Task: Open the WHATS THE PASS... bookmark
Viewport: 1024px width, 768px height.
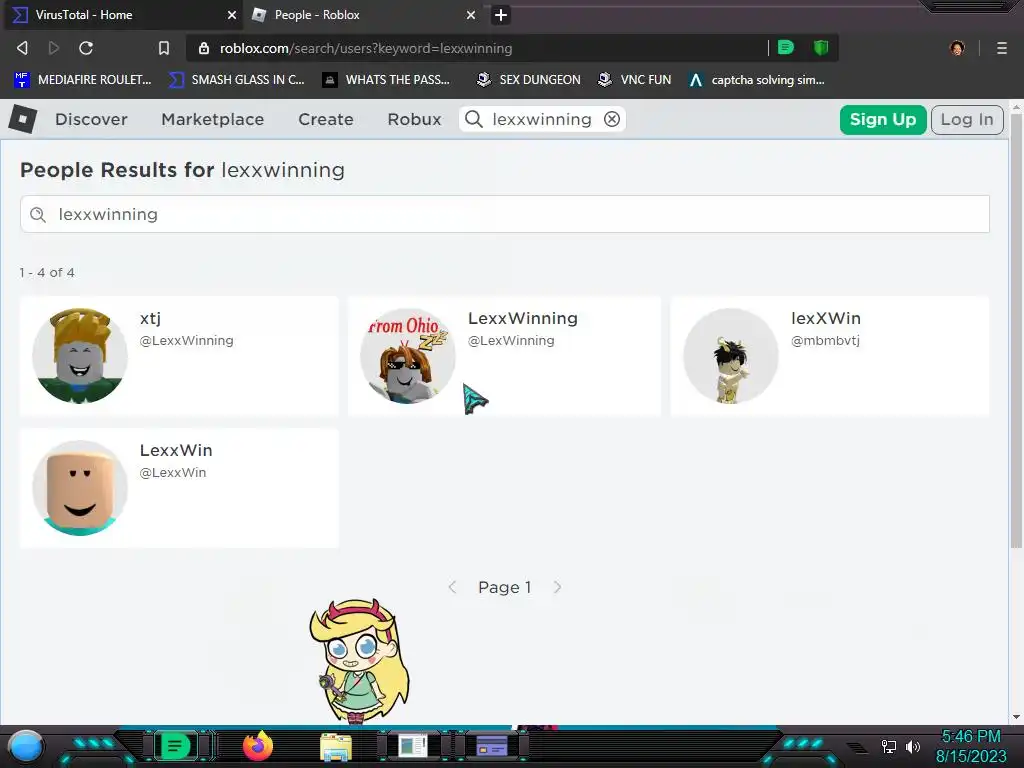Action: tap(386, 80)
